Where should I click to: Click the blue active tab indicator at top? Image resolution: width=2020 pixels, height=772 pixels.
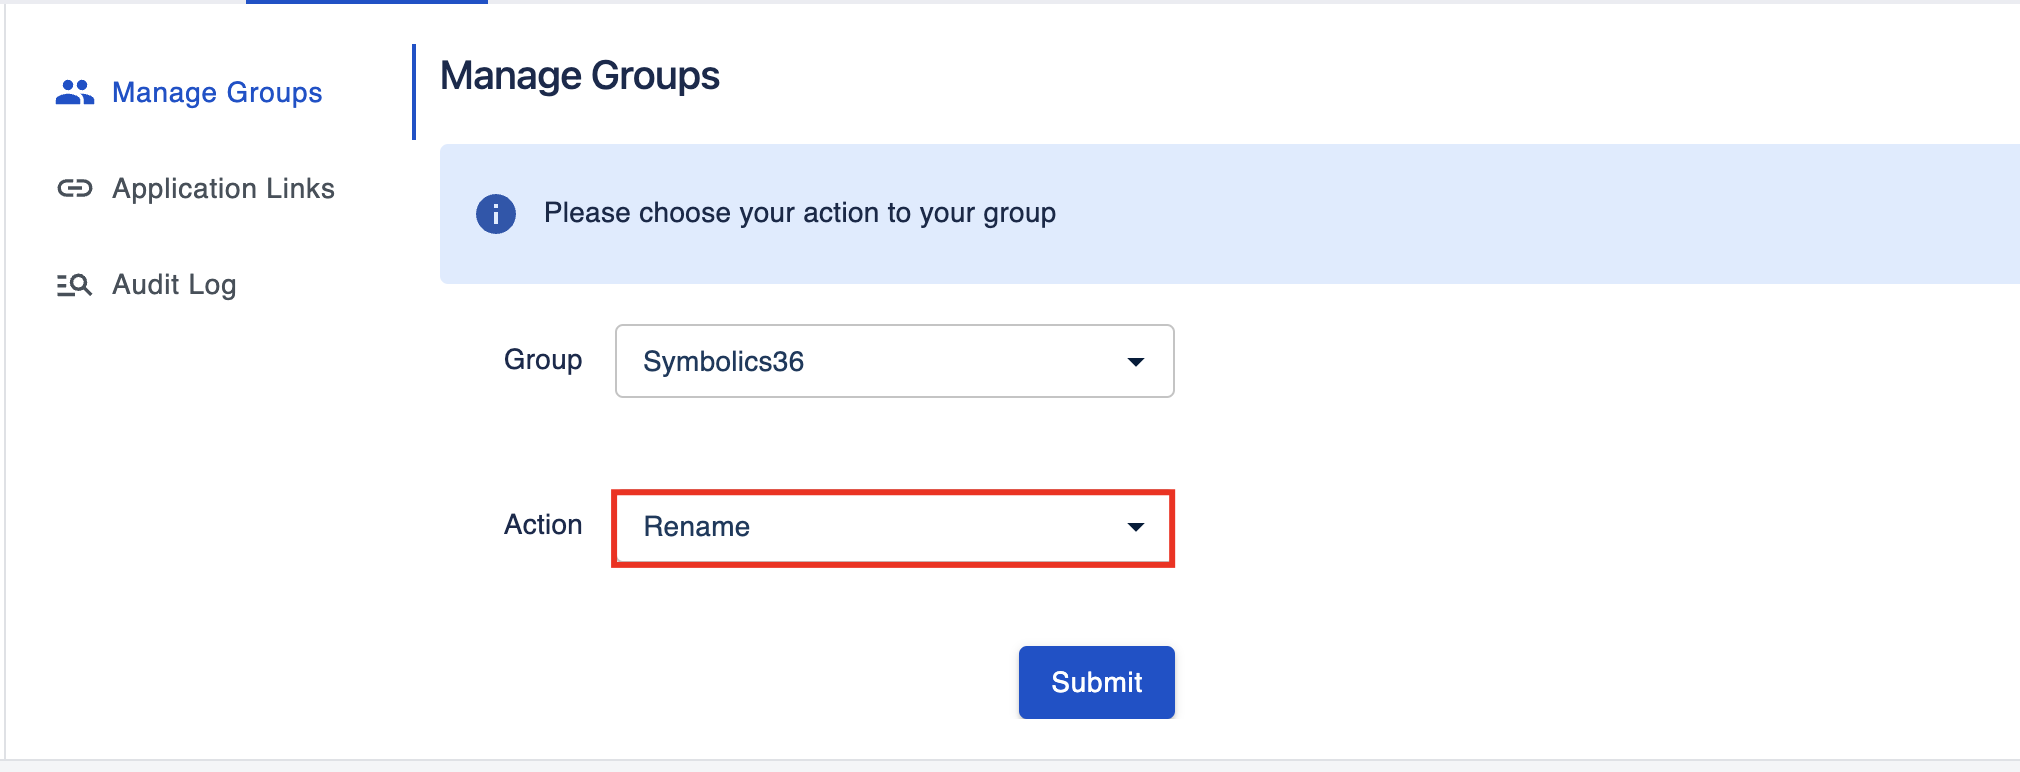[366, 2]
